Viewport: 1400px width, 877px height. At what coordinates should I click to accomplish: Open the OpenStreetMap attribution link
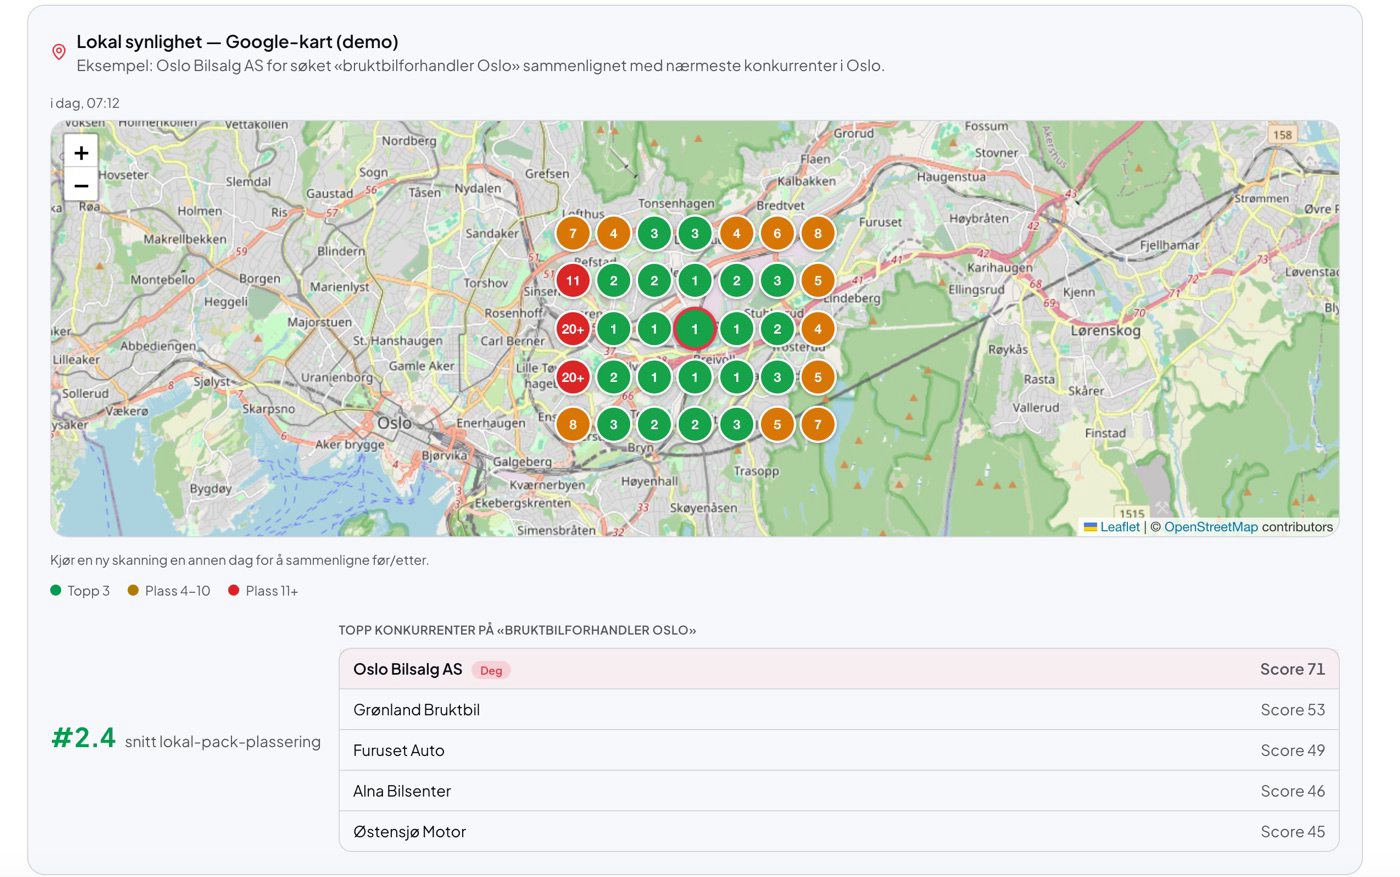click(x=1210, y=527)
